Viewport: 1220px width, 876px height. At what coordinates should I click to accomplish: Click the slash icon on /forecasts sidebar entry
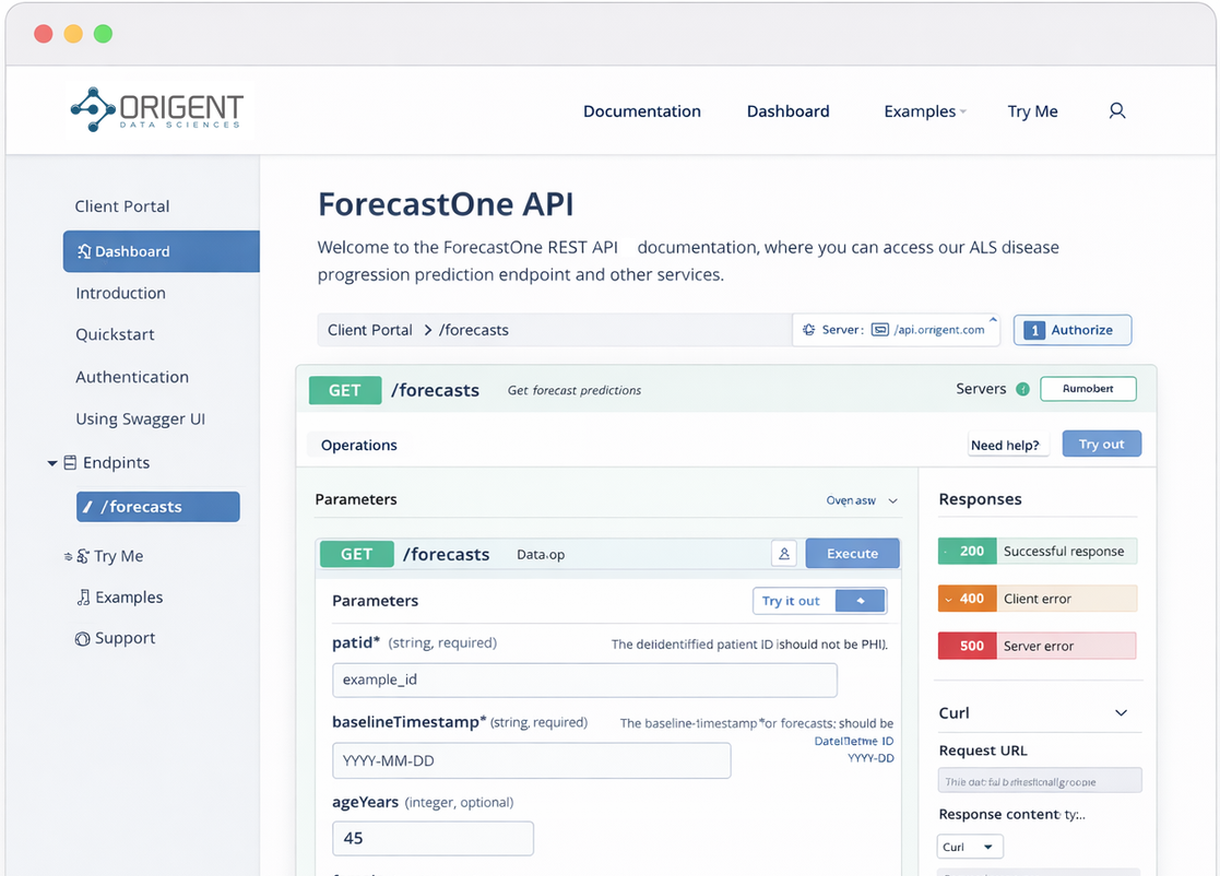[88, 506]
